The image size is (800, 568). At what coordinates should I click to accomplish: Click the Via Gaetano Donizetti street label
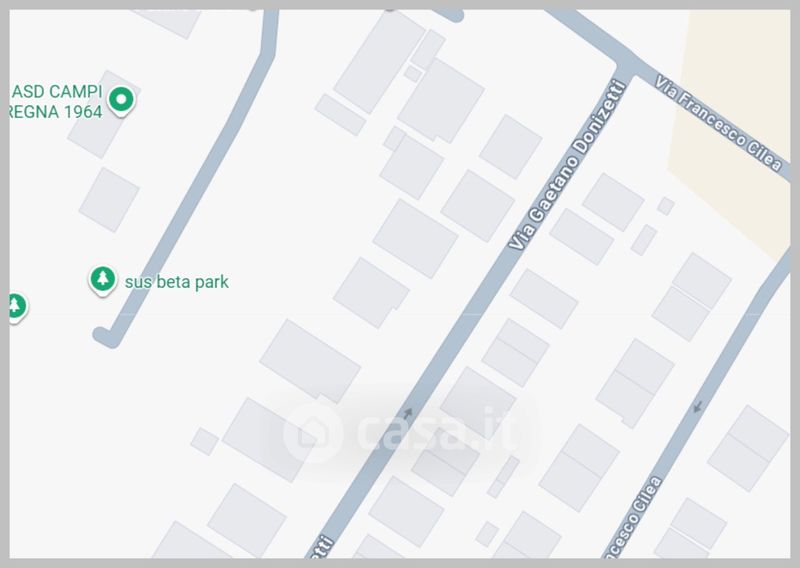[567, 165]
